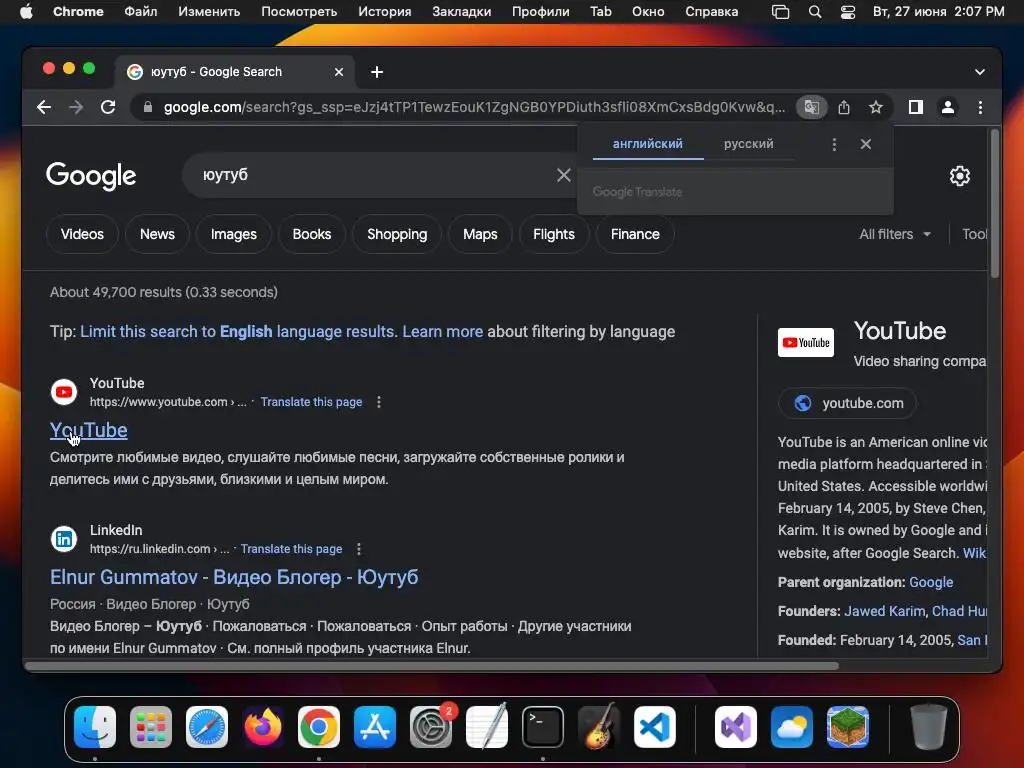The width and height of the screenshot is (1024, 768).
Task: Toggle Chrome side panel icon
Action: [916, 107]
